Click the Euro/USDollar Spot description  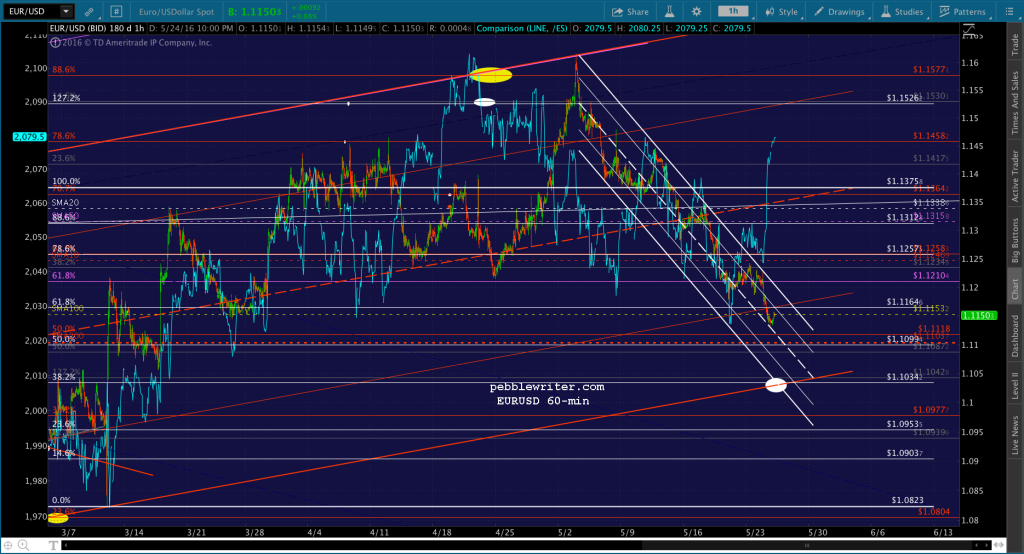point(176,12)
